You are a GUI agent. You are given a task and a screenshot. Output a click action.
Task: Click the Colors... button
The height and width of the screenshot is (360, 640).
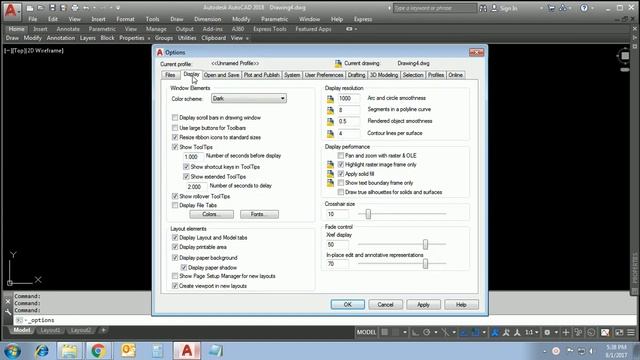[211, 214]
